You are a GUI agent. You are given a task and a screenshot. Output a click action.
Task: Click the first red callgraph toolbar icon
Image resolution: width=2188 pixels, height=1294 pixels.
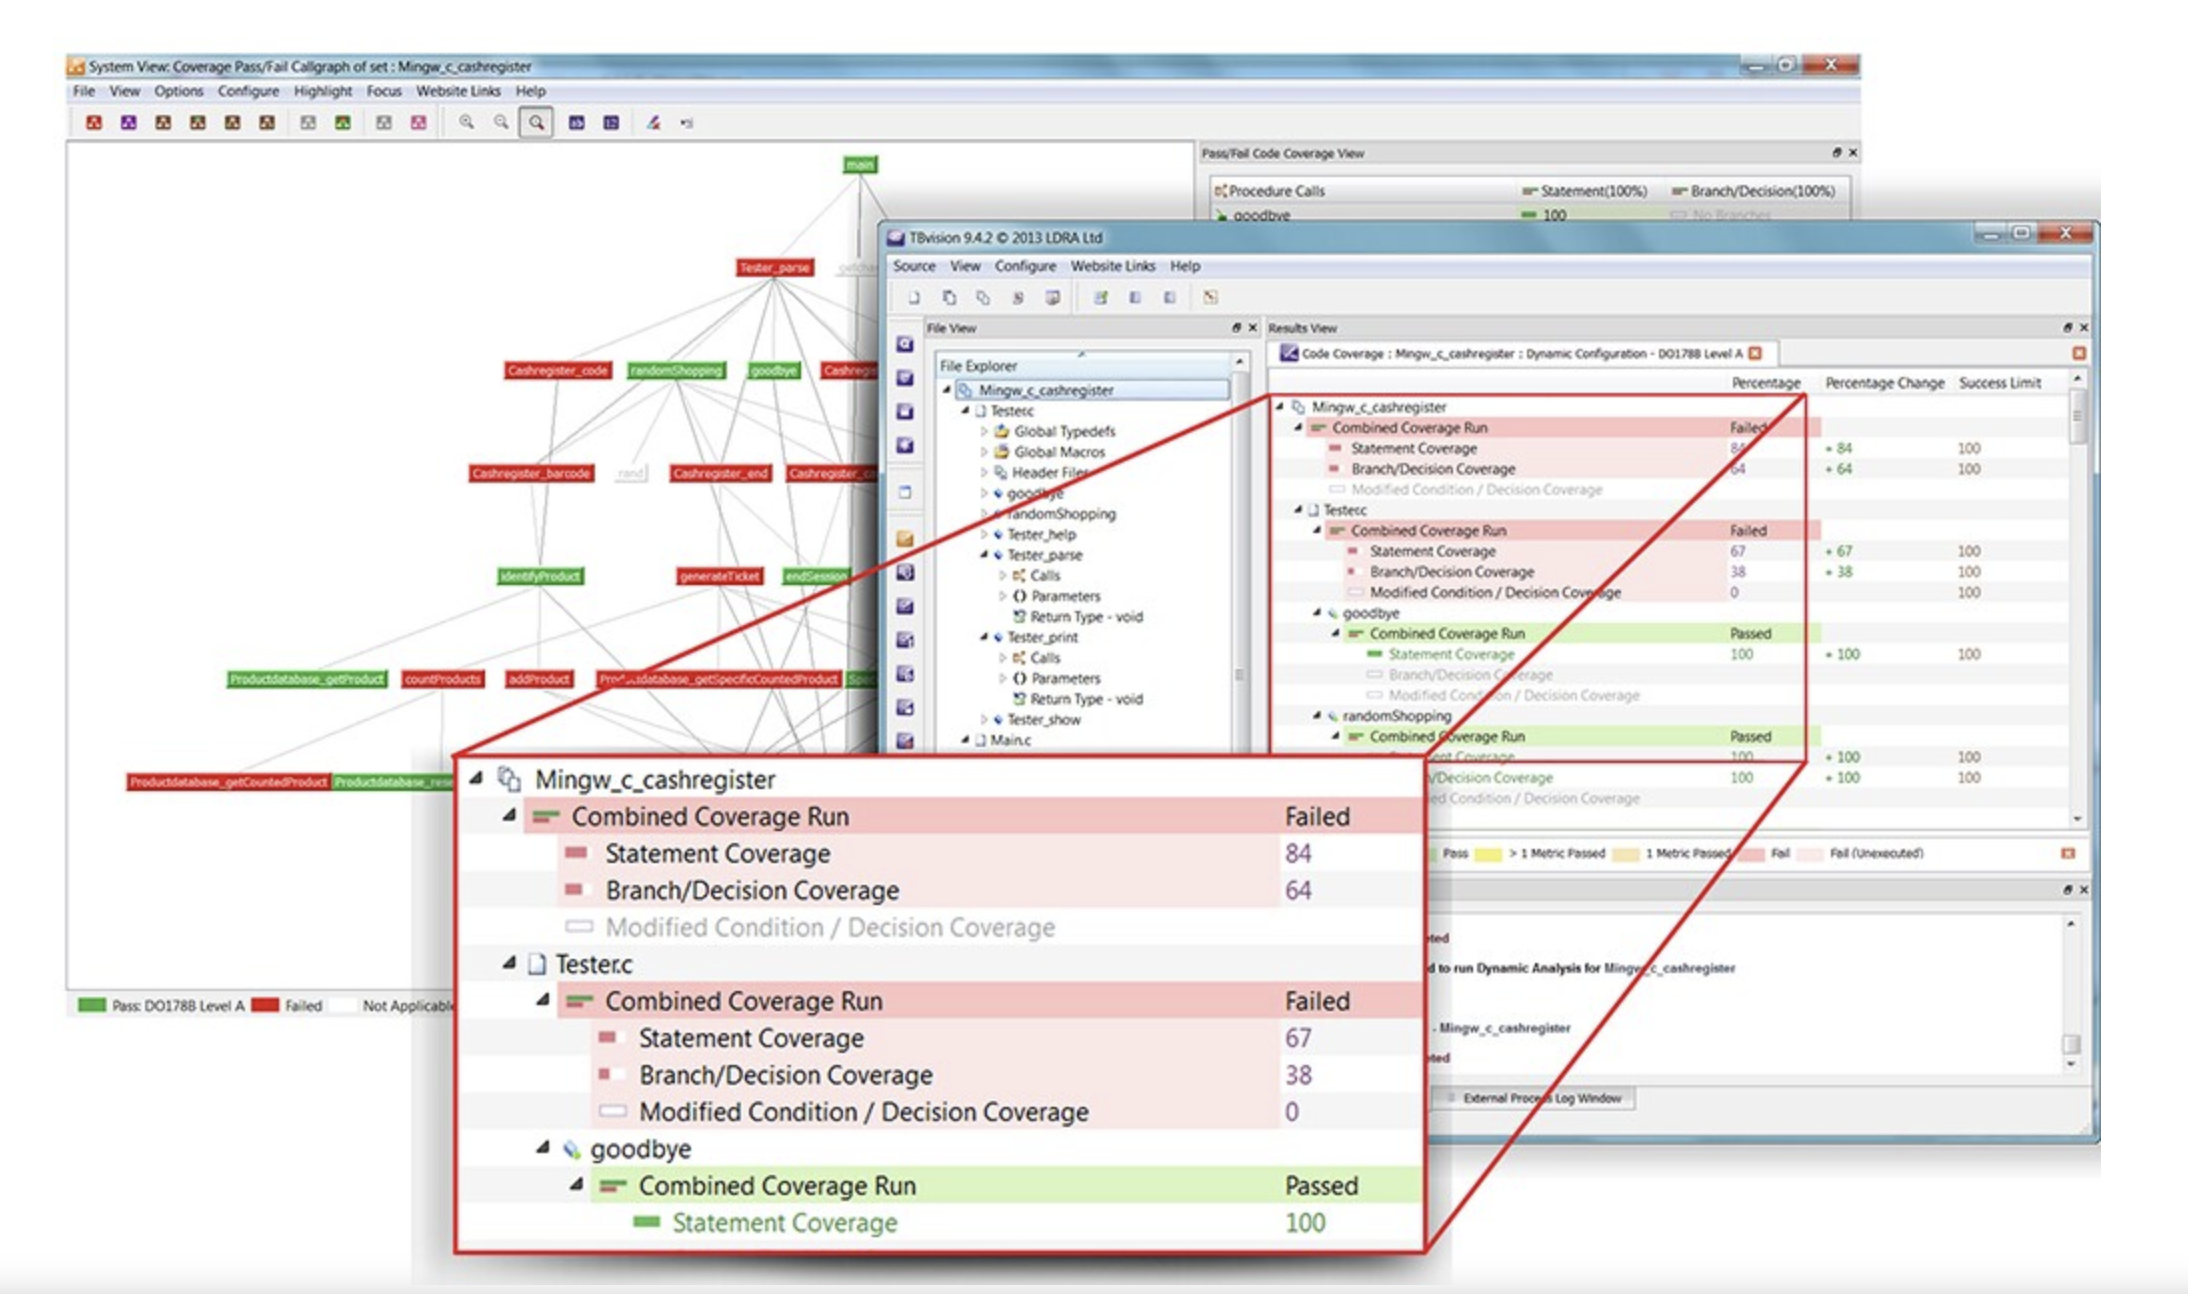(94, 123)
